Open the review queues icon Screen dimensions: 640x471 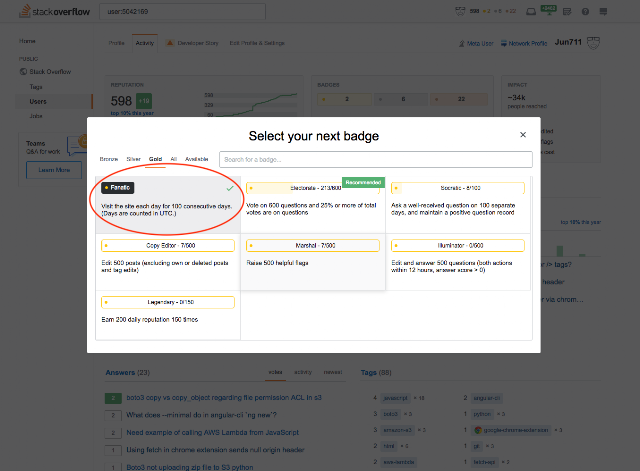(567, 11)
